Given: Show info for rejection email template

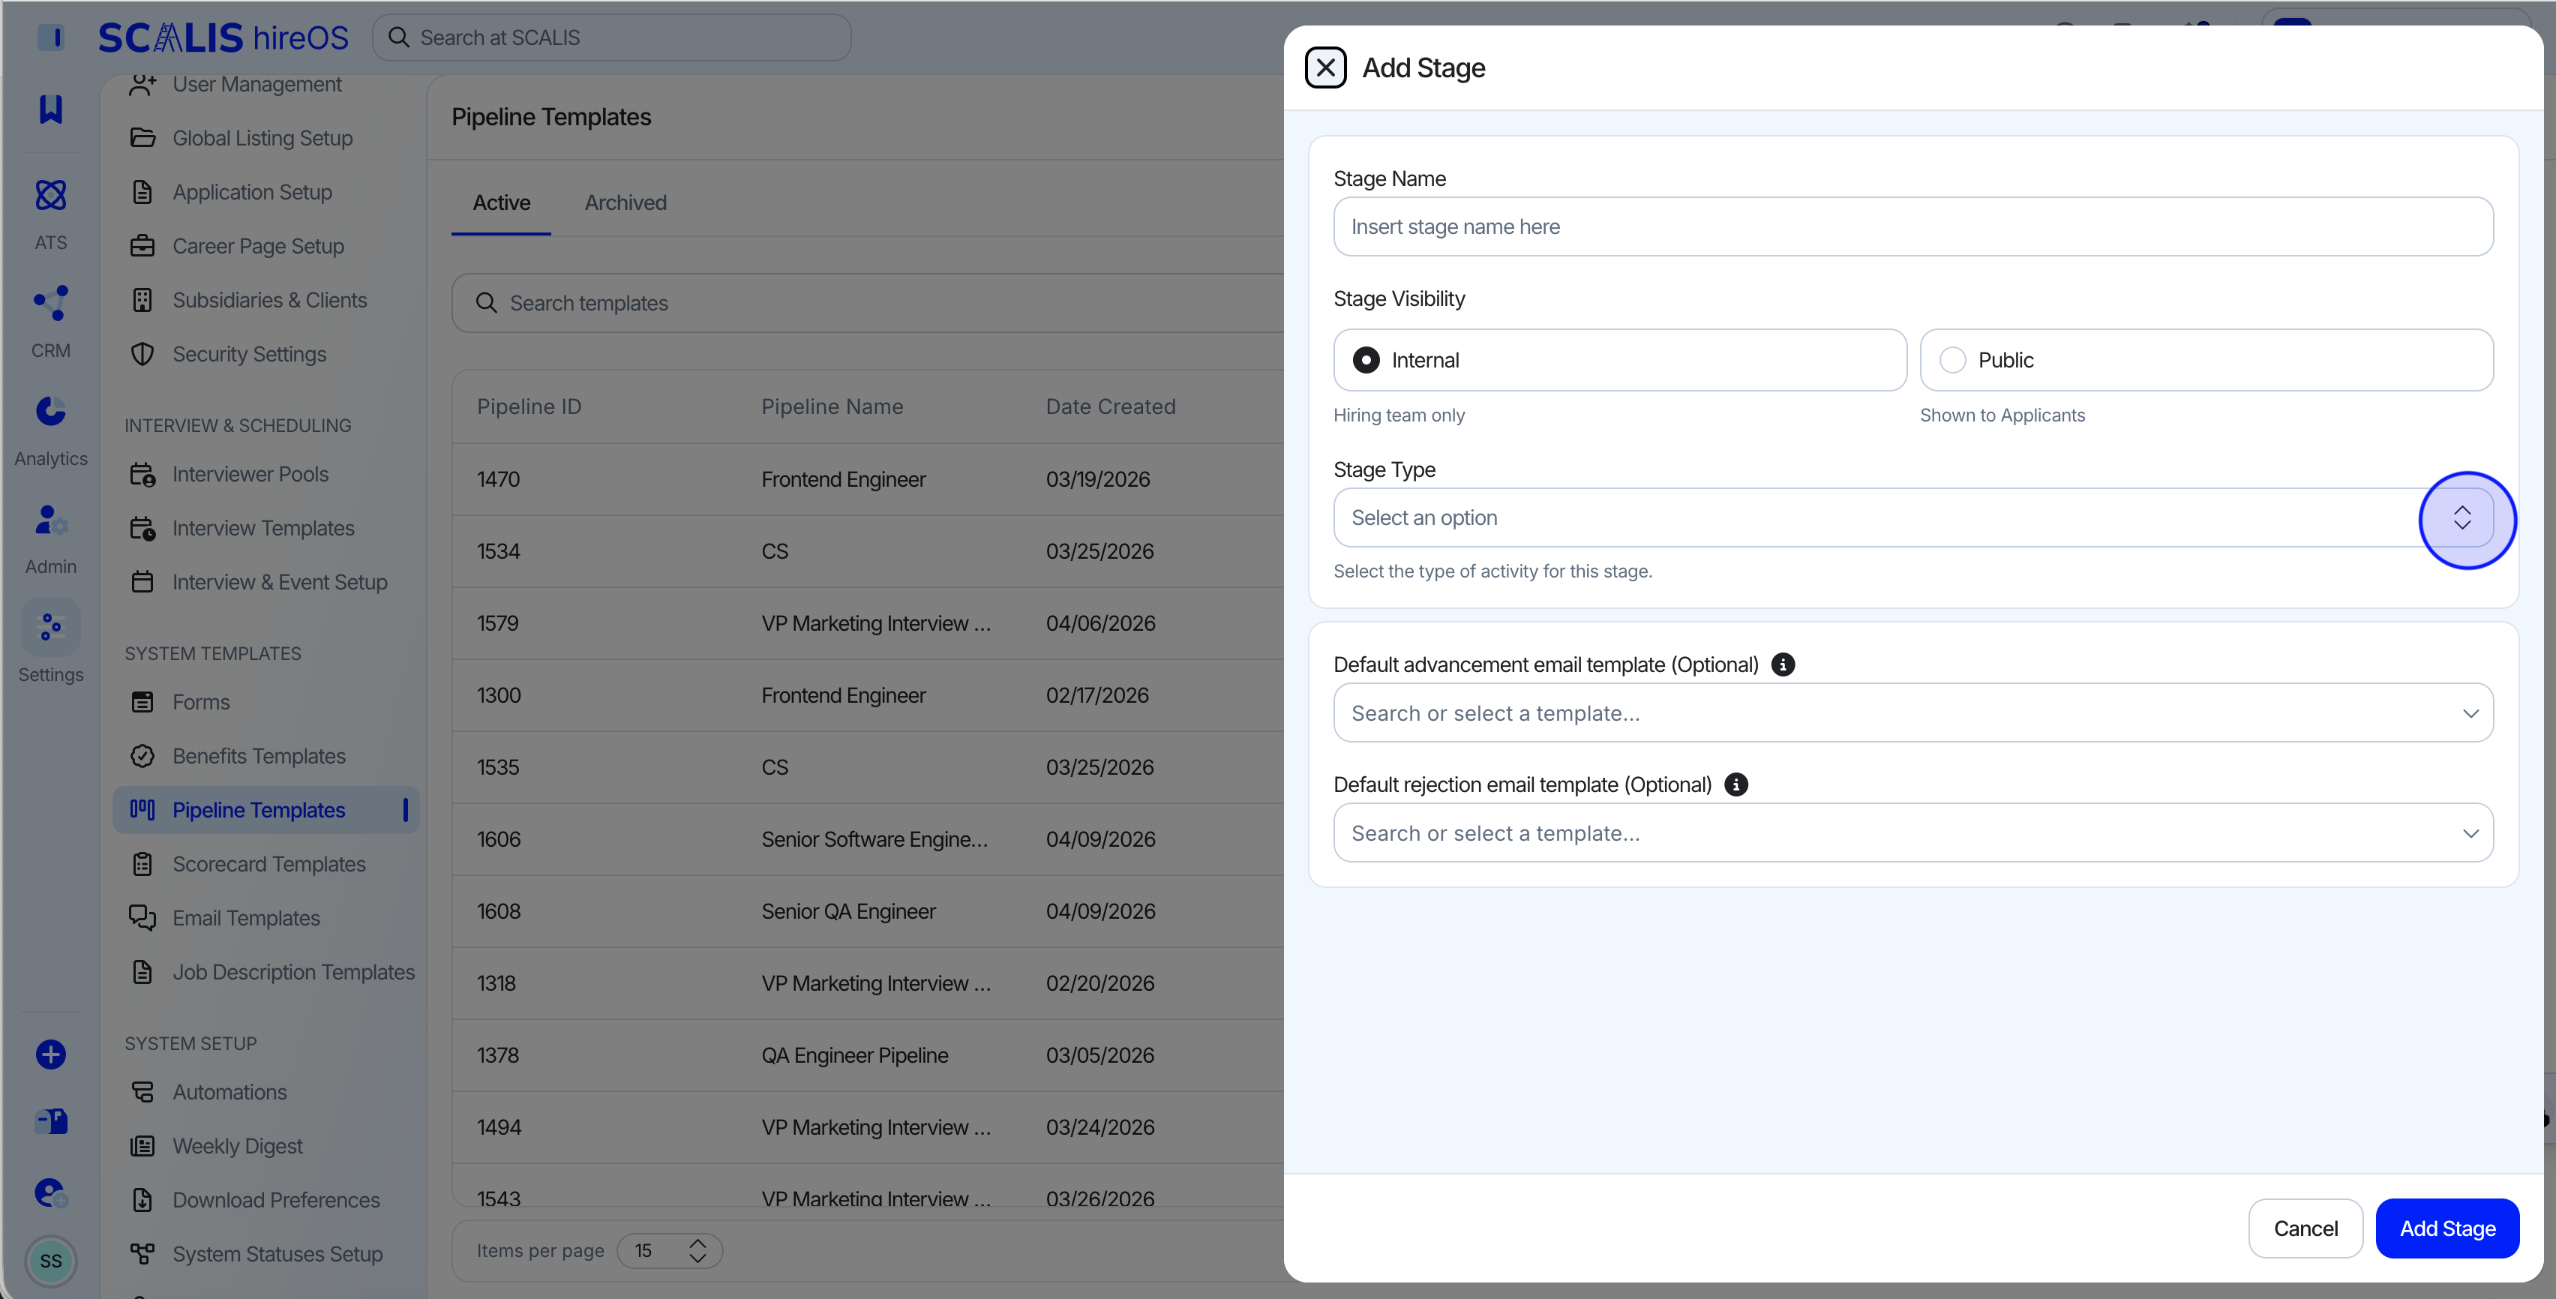Looking at the screenshot, I should [1736, 785].
